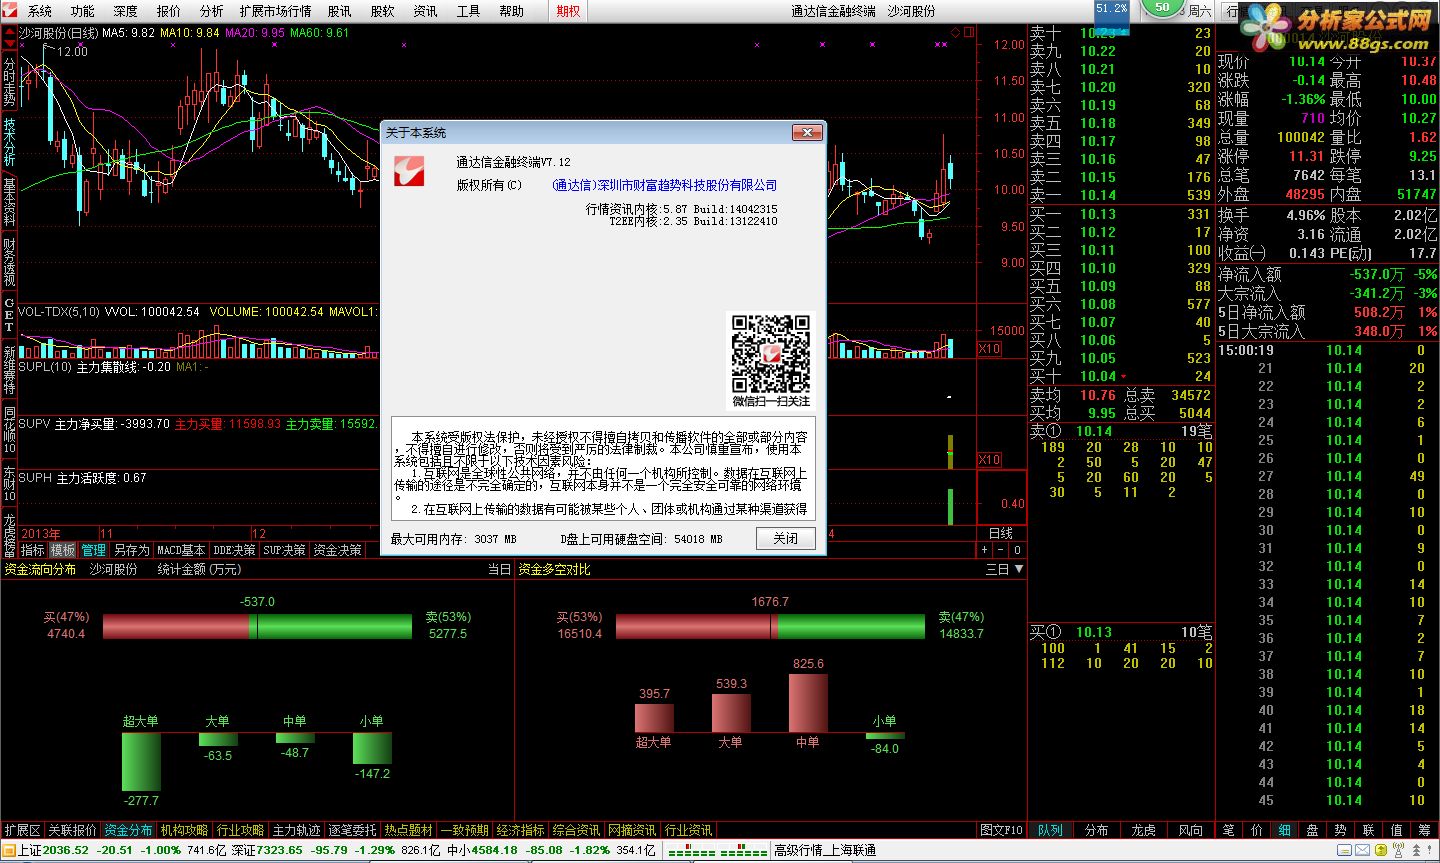Click the plus zoom-in chart button
This screenshot has width=1440, height=863.
pyautogui.click(x=985, y=550)
